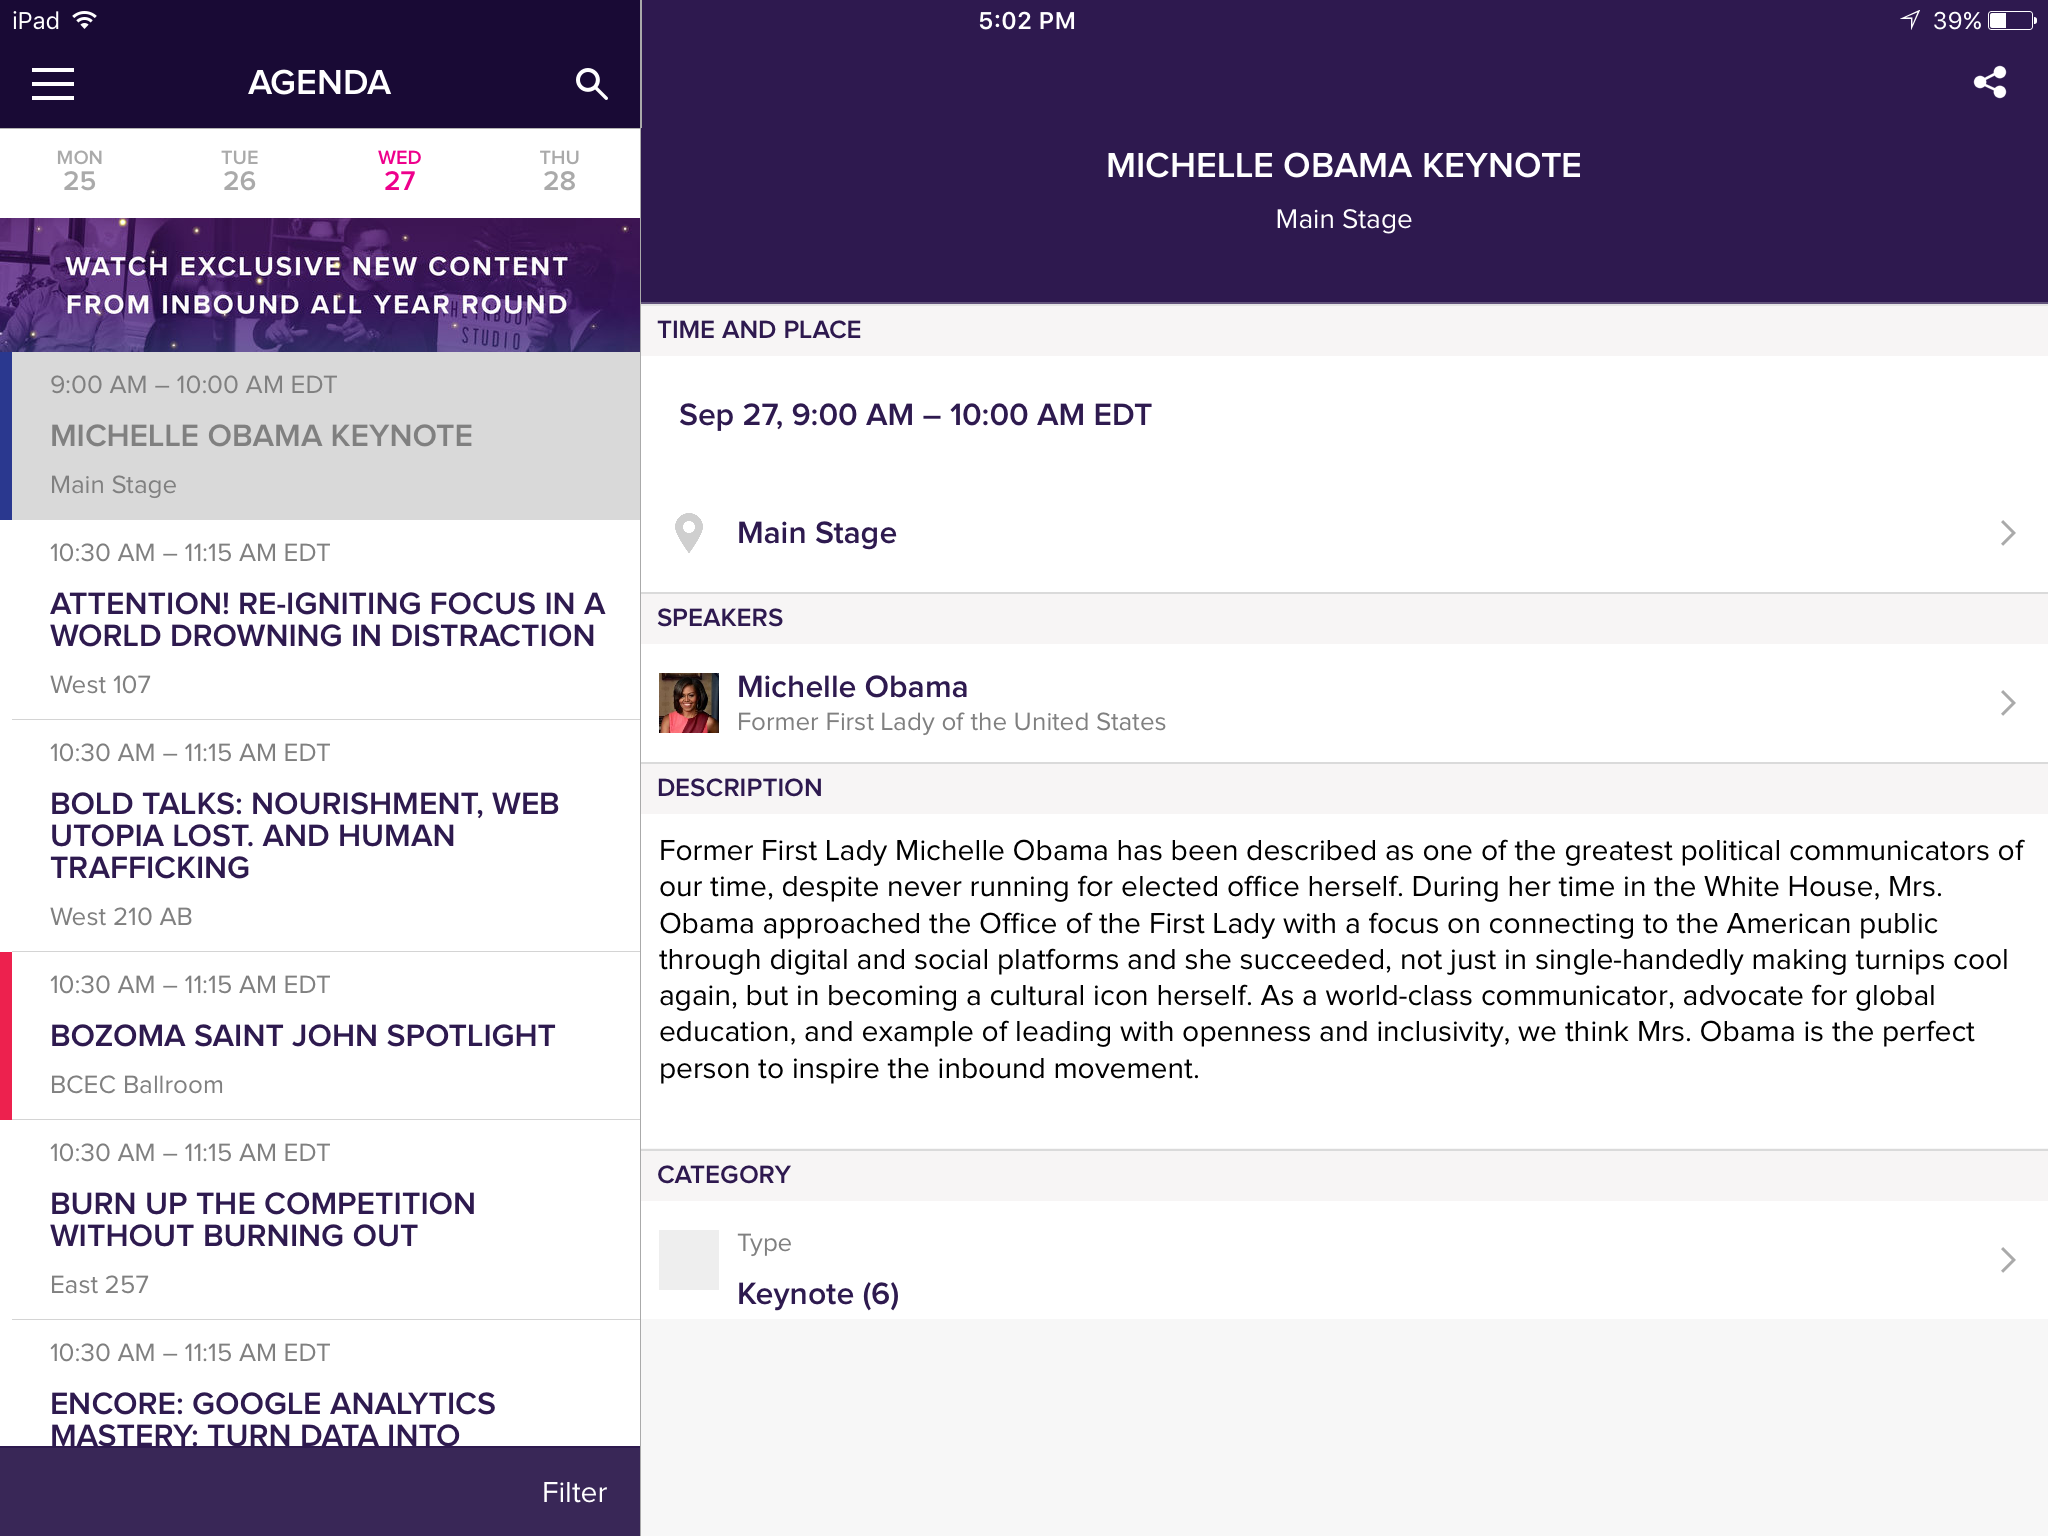The height and width of the screenshot is (1536, 2048).
Task: Tap the share icon
Action: [x=1989, y=82]
